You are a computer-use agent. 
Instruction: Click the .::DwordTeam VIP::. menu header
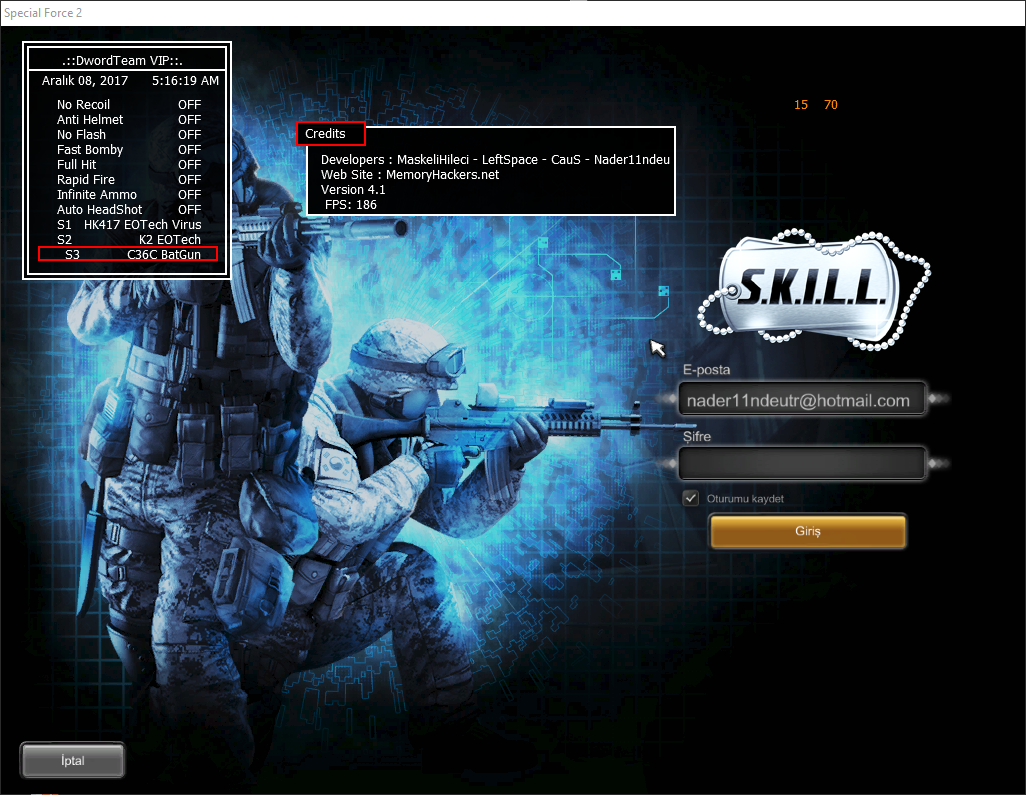point(122,61)
